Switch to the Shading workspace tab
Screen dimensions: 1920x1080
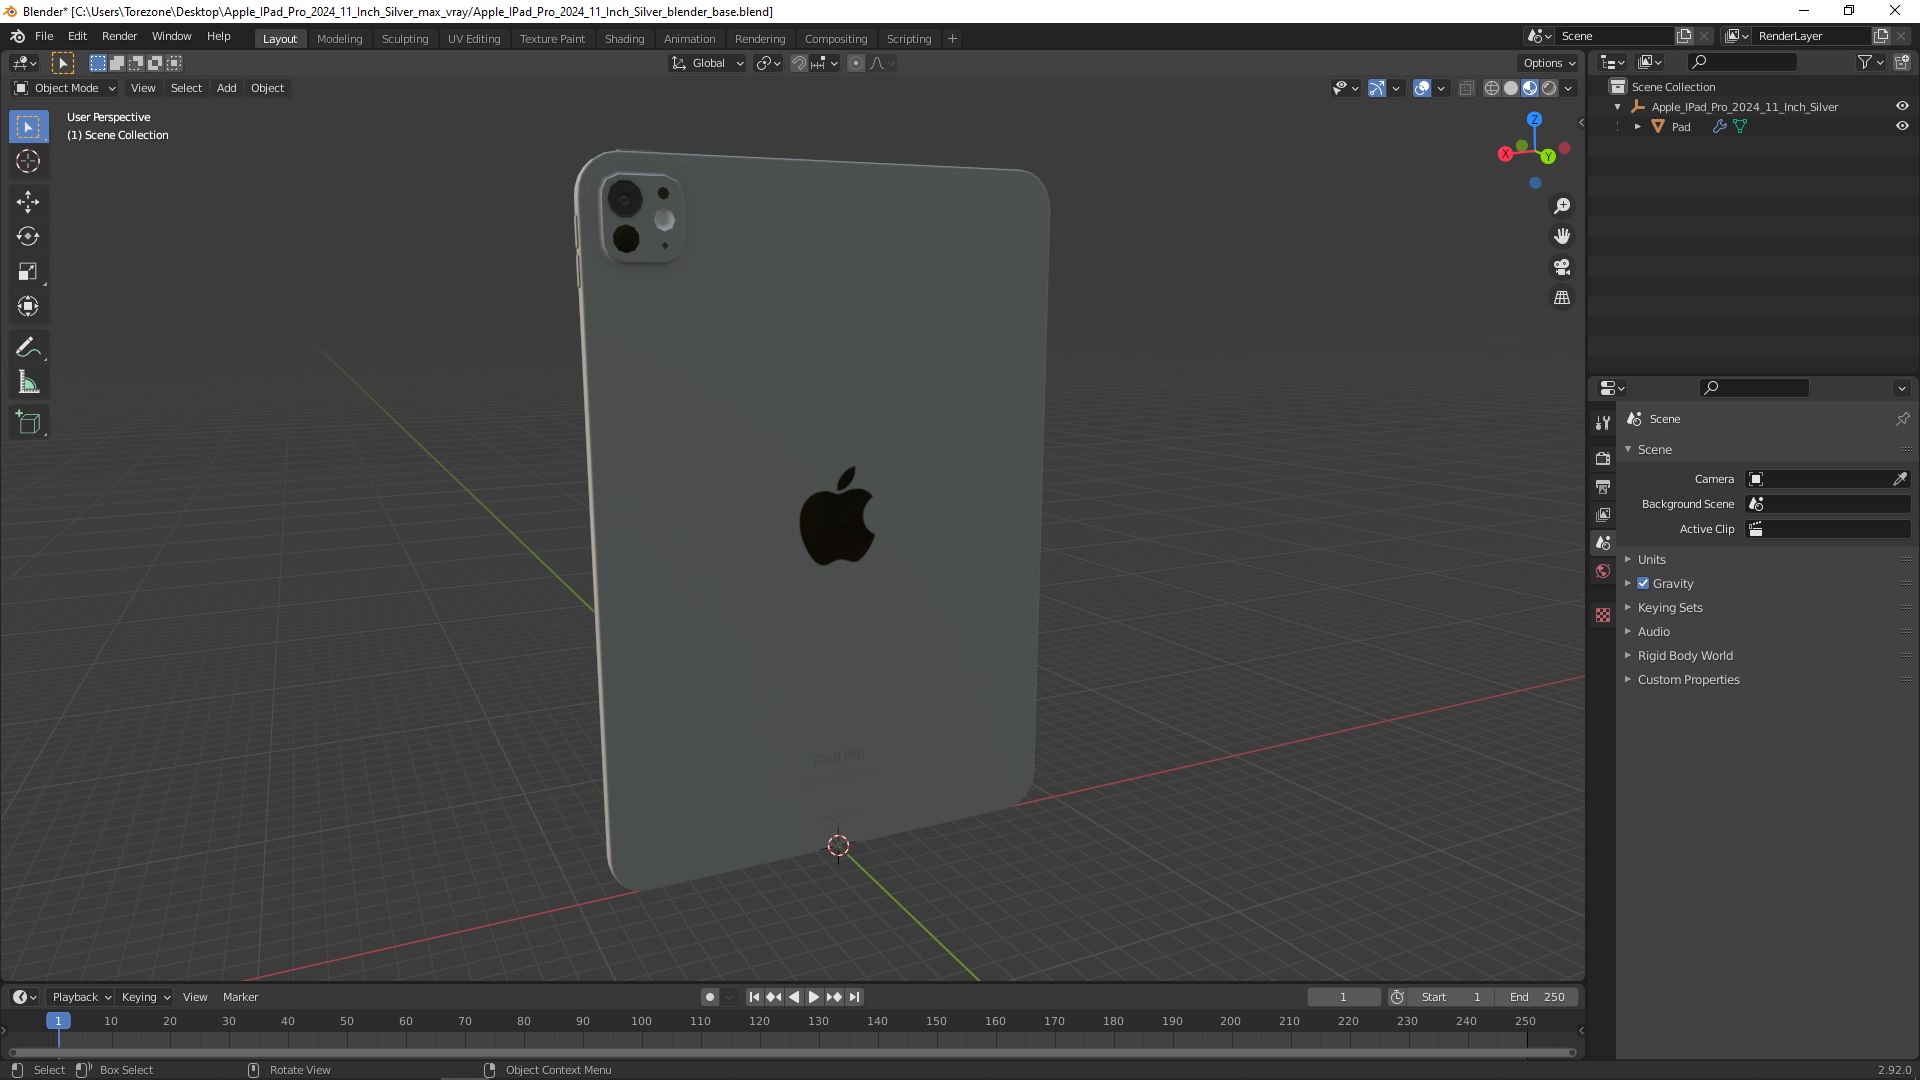(x=624, y=38)
